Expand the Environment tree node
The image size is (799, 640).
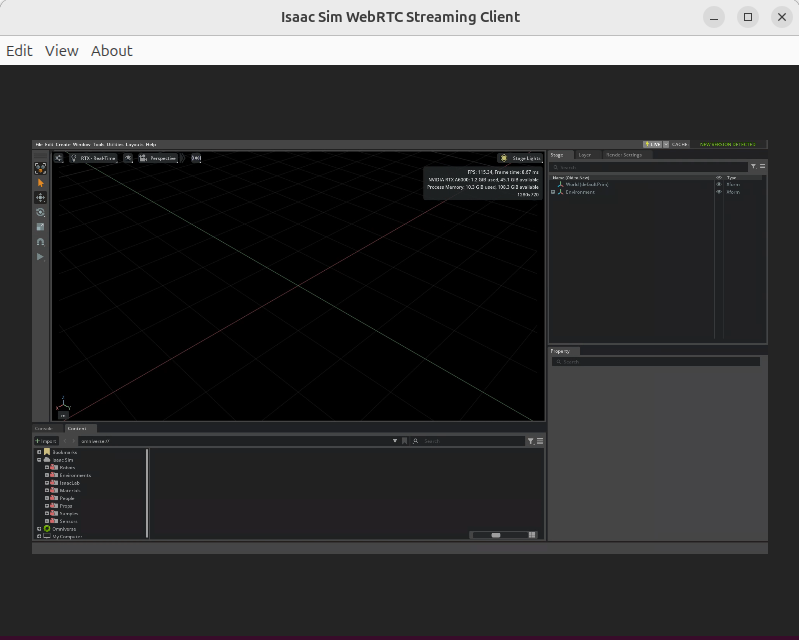pyautogui.click(x=553, y=192)
